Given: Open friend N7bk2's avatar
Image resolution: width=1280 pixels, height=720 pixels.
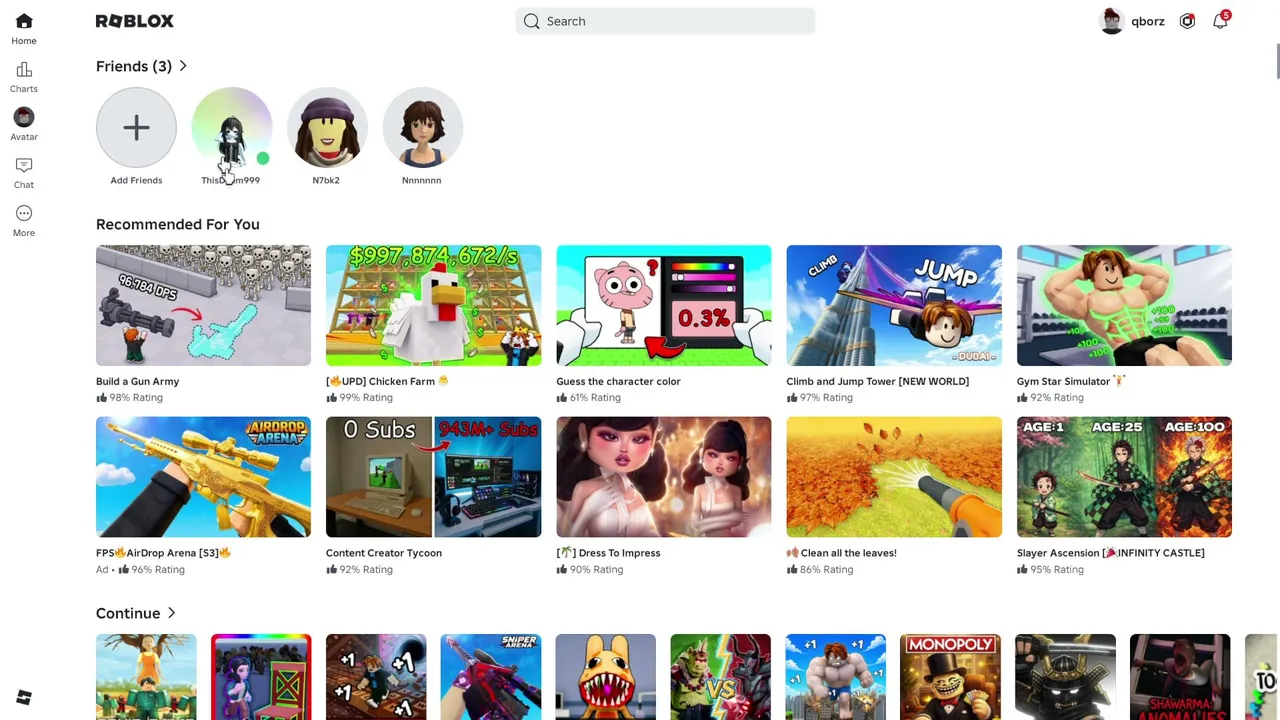Looking at the screenshot, I should click(327, 127).
